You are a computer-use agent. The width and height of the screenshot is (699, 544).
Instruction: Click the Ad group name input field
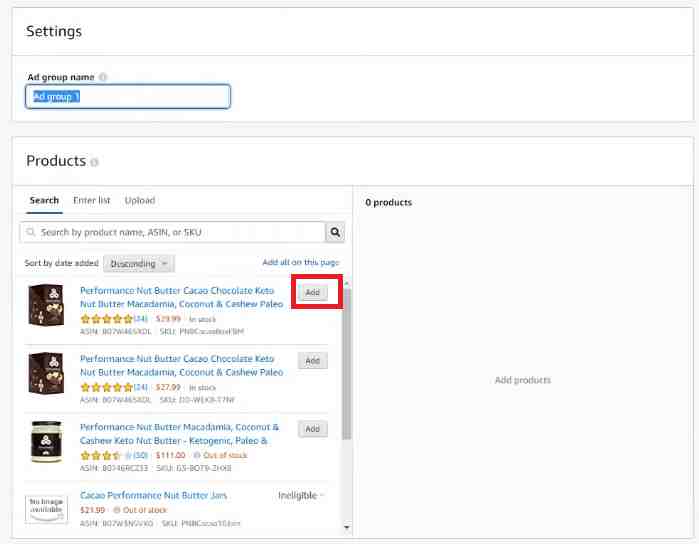pos(128,96)
